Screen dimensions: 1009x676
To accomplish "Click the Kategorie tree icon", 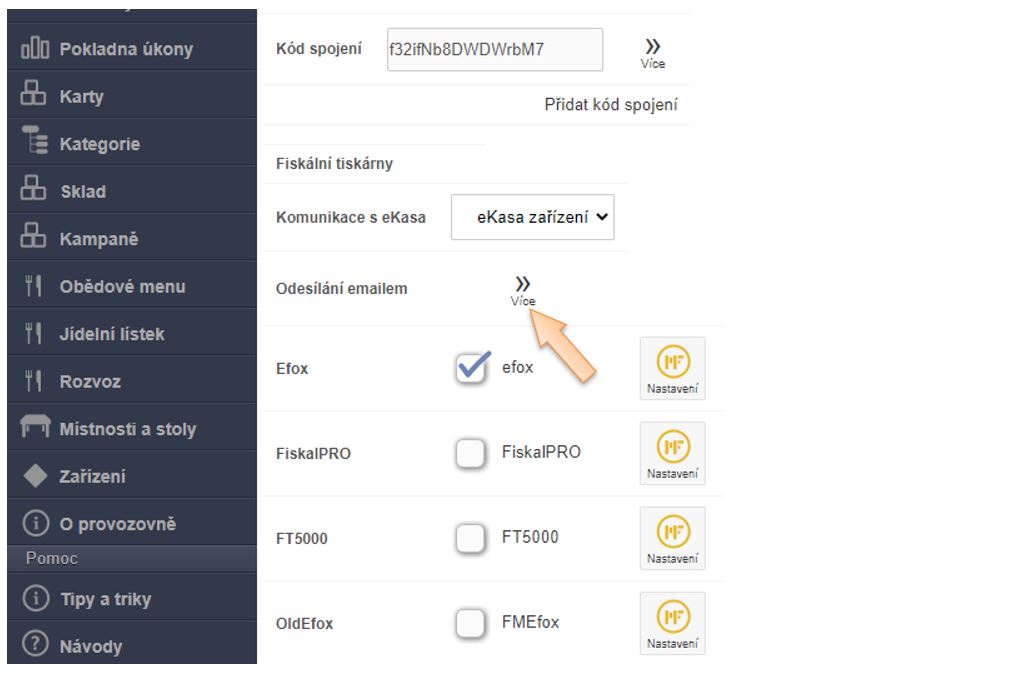I will [x=35, y=143].
